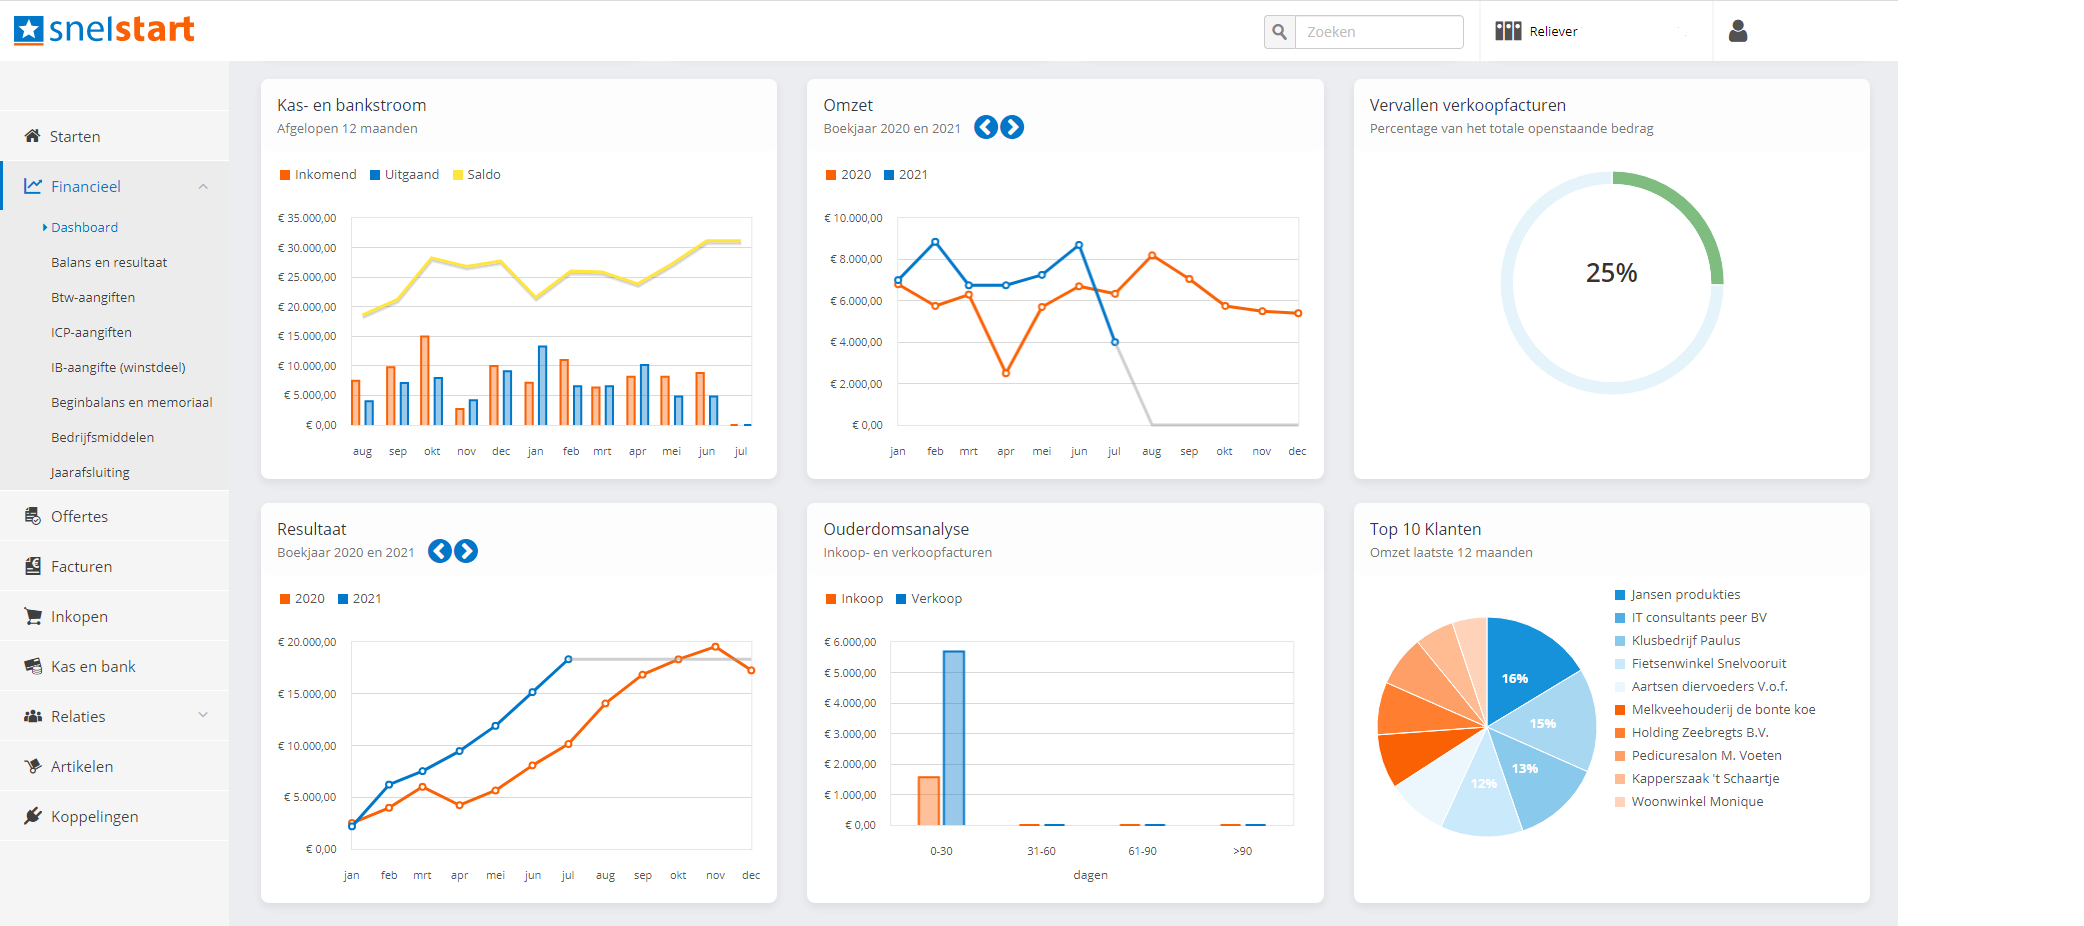Viewport: 2084px width, 926px height.
Task: Open the Facturen menu item
Action: [81, 567]
